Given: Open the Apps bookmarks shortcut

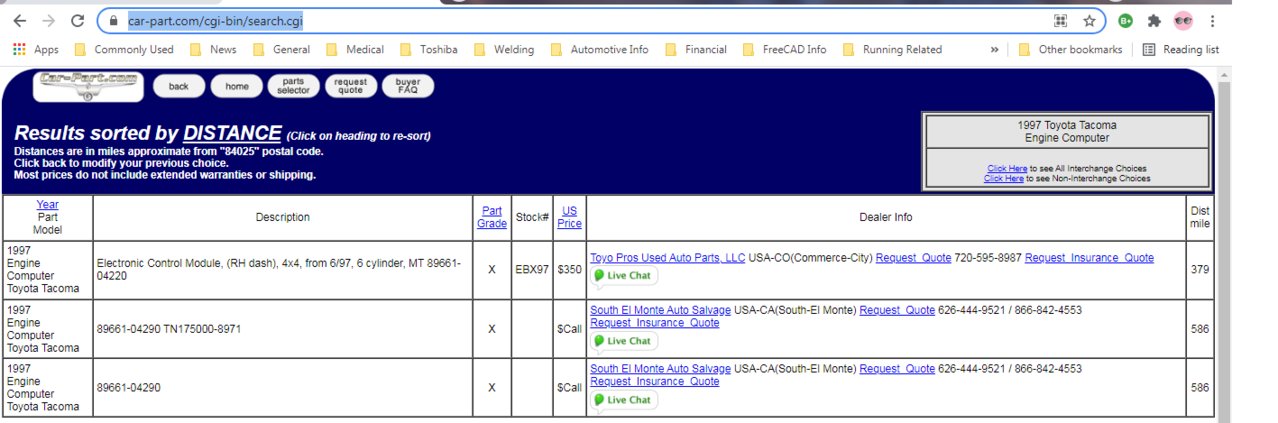Looking at the screenshot, I should click(36, 49).
